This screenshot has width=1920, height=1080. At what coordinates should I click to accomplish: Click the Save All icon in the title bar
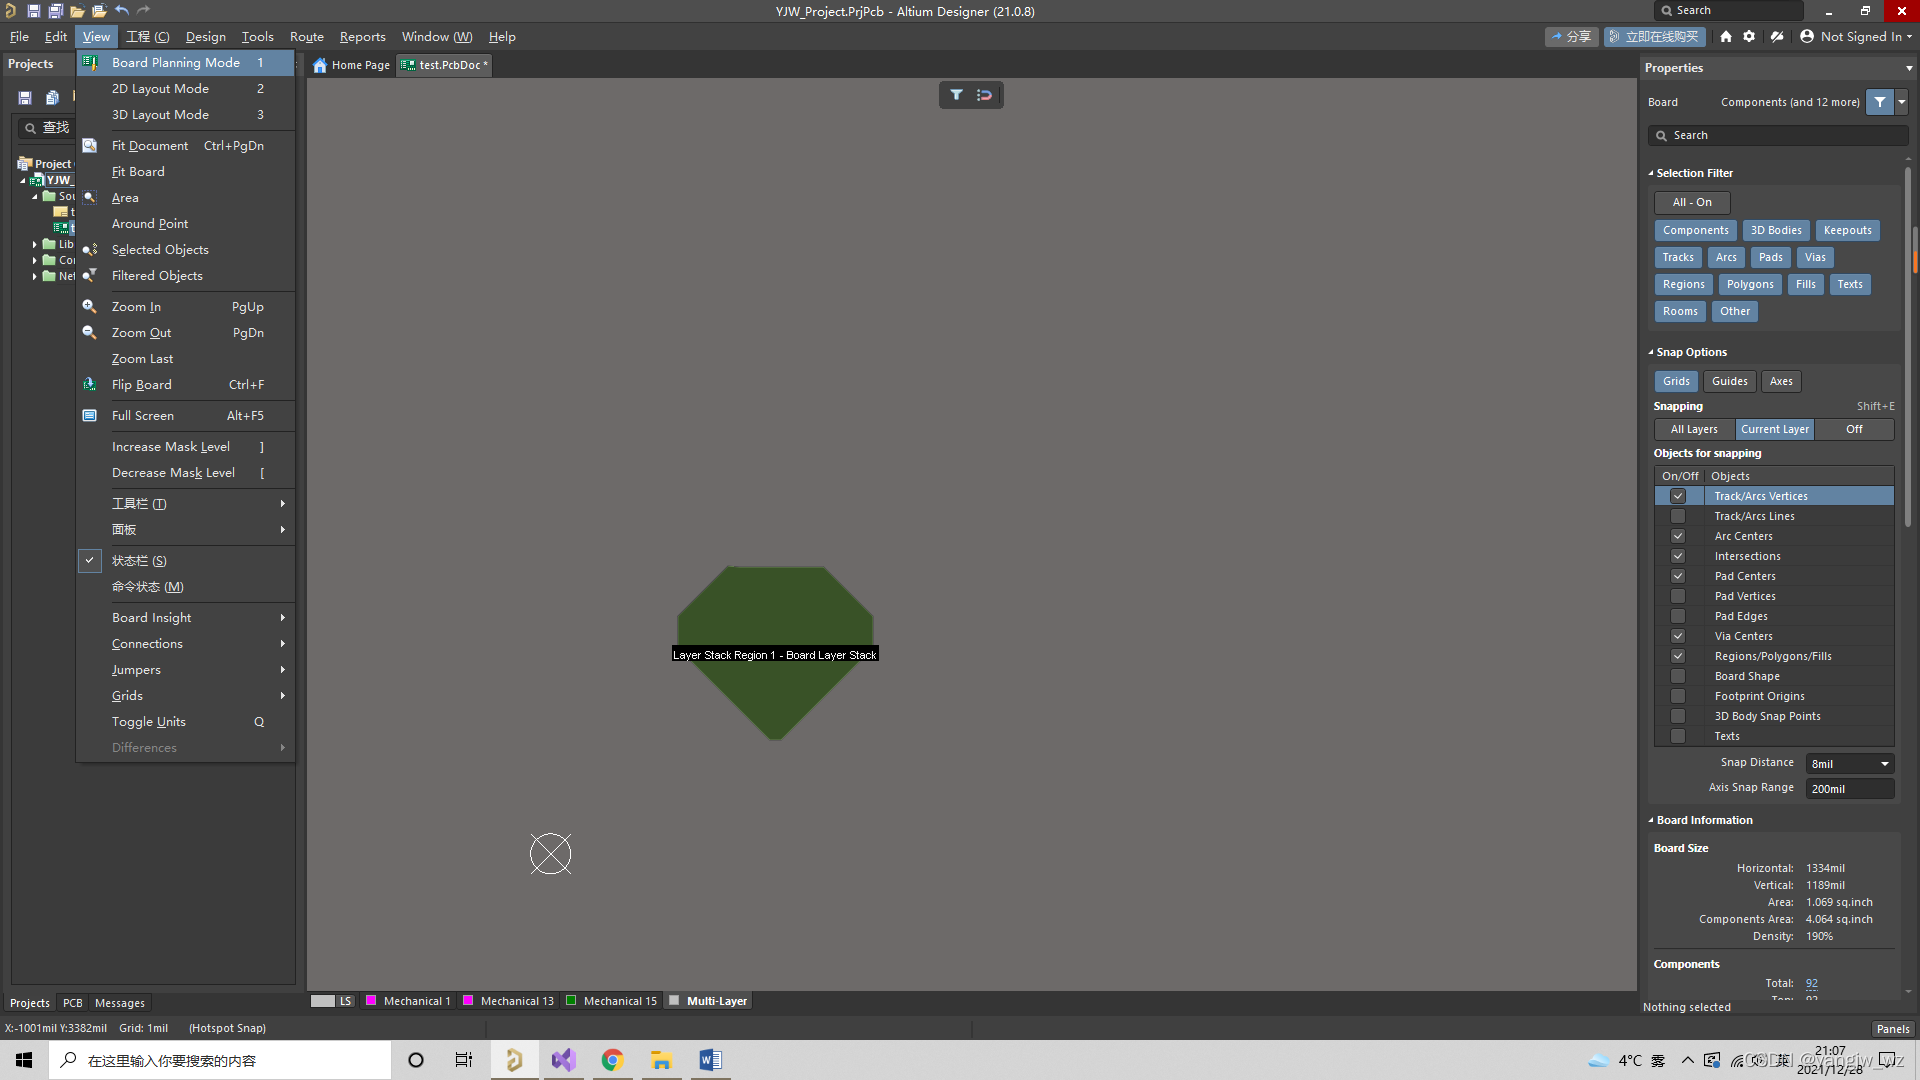click(x=55, y=11)
